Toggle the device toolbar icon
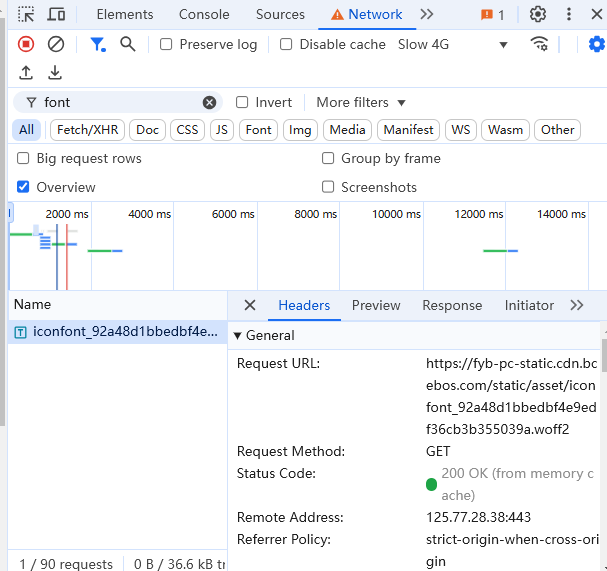 point(57,14)
